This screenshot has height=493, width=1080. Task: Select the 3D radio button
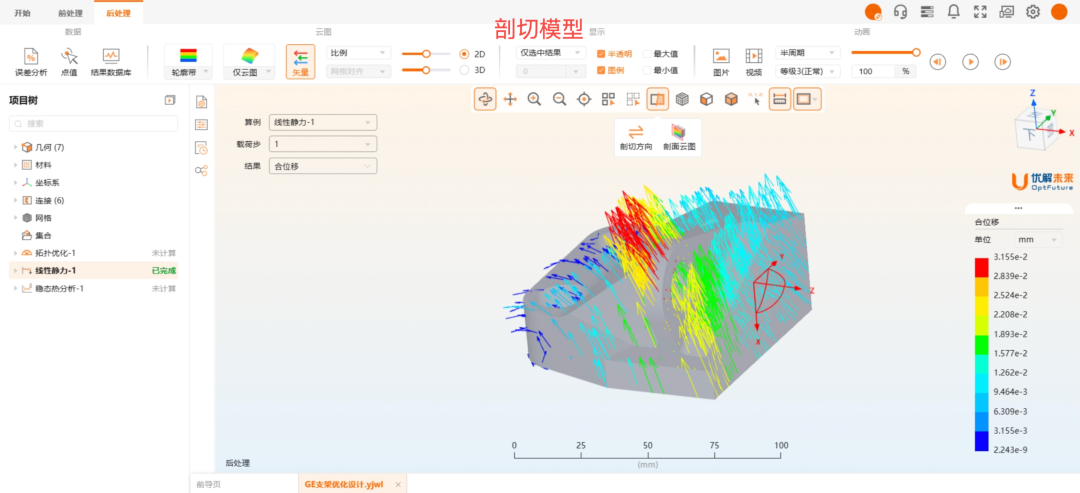coord(464,70)
